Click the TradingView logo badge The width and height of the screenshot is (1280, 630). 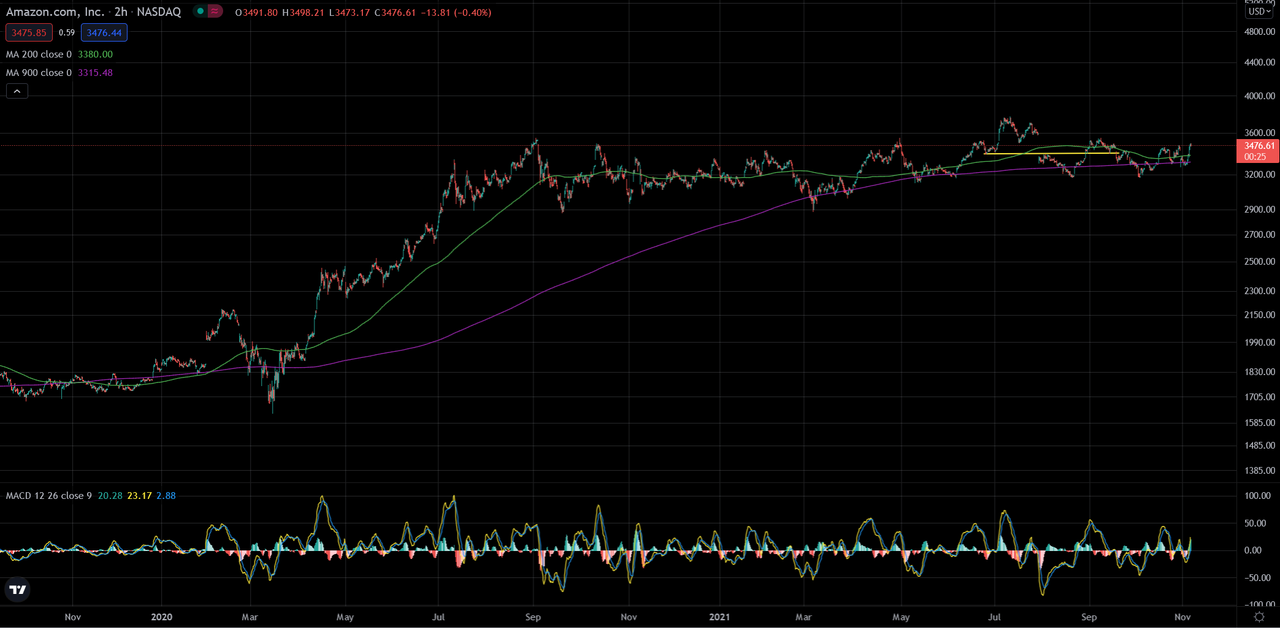pyautogui.click(x=16, y=589)
